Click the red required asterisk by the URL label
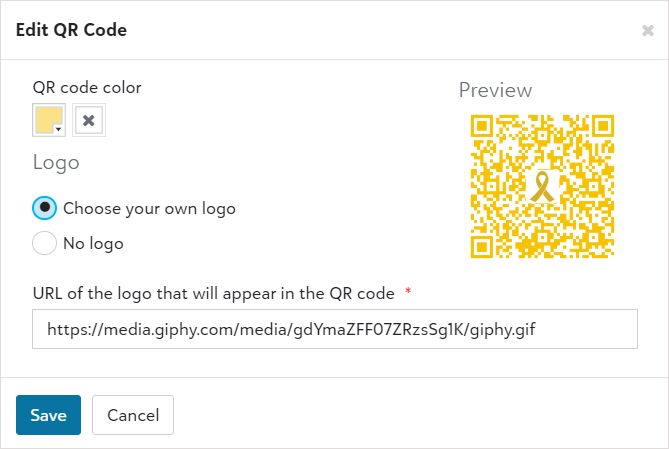Screen dimensions: 669x449 [x=408, y=291]
